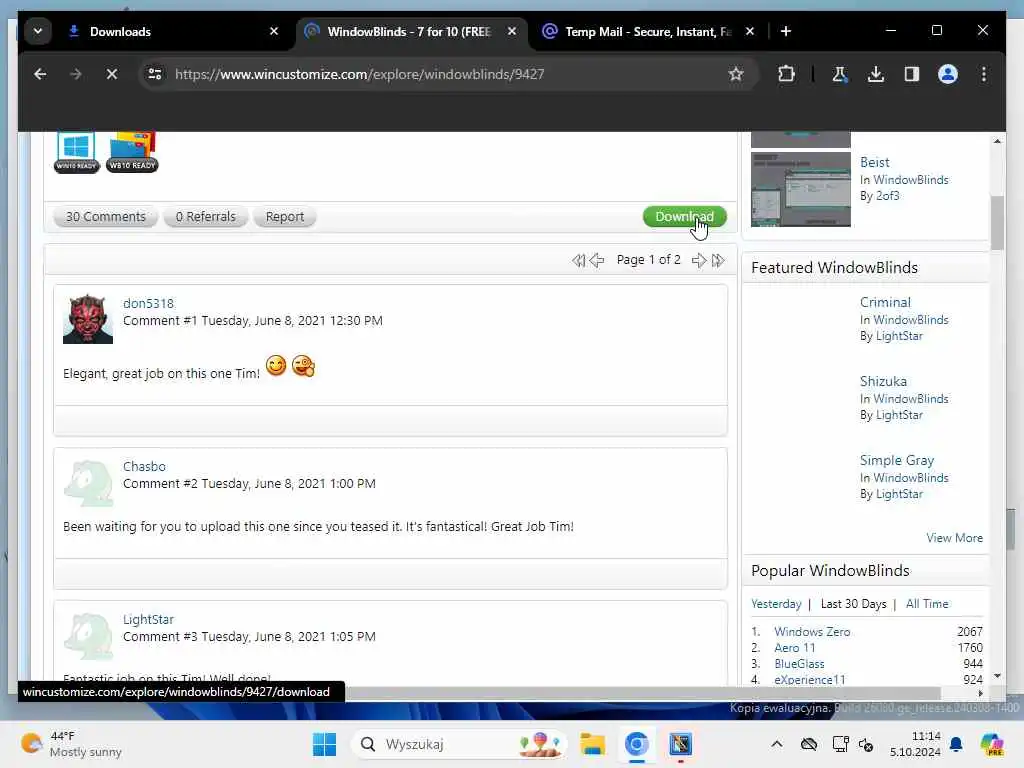Stop page loading with the X icon
Screen dimensions: 1024x768
112,74
